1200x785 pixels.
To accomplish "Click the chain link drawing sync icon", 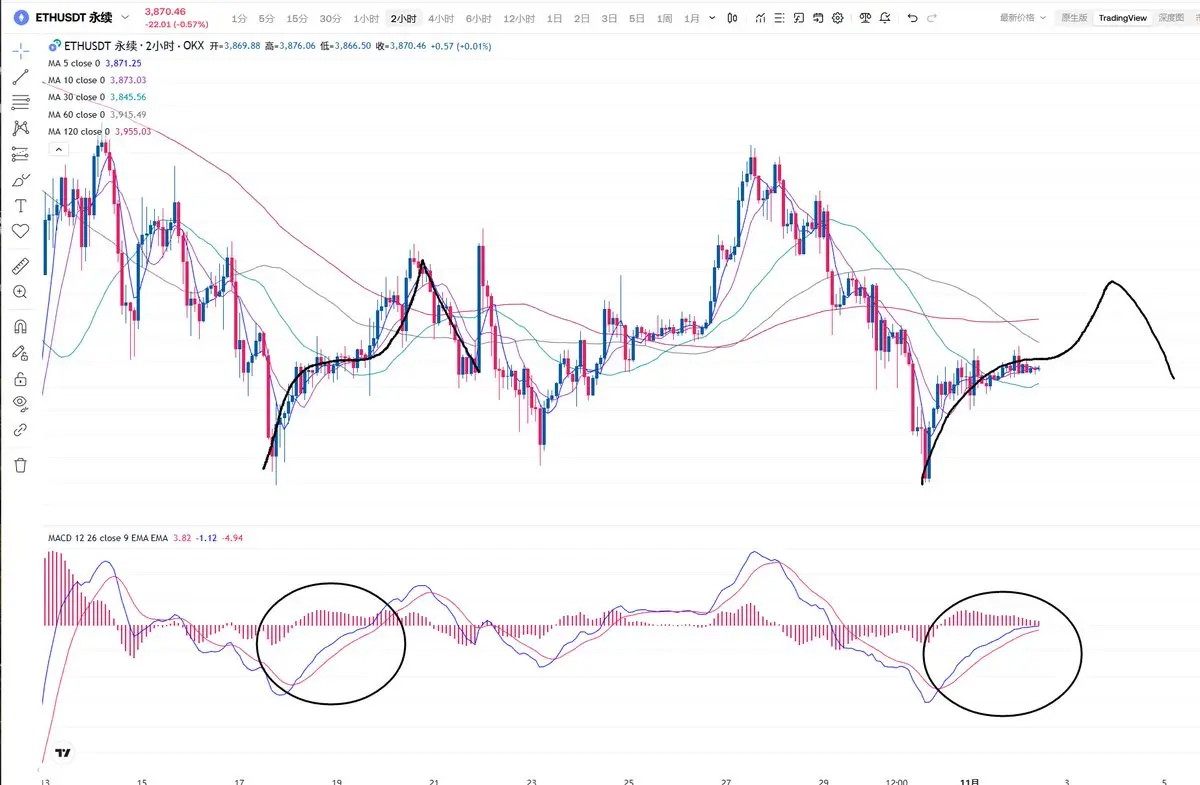I will click(20, 430).
